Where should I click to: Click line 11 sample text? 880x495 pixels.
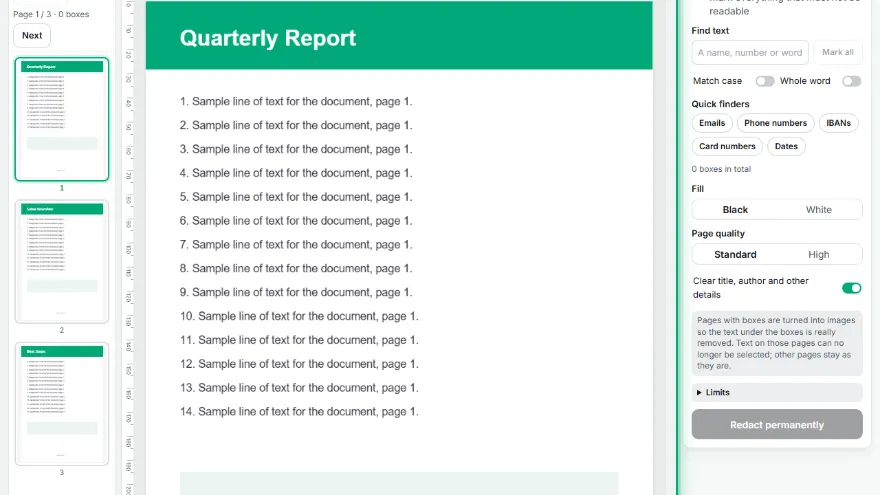tap(299, 340)
